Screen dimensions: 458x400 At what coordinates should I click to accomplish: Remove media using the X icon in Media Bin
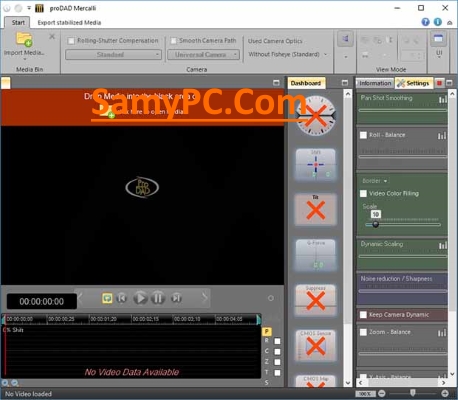pyautogui.click(x=52, y=37)
